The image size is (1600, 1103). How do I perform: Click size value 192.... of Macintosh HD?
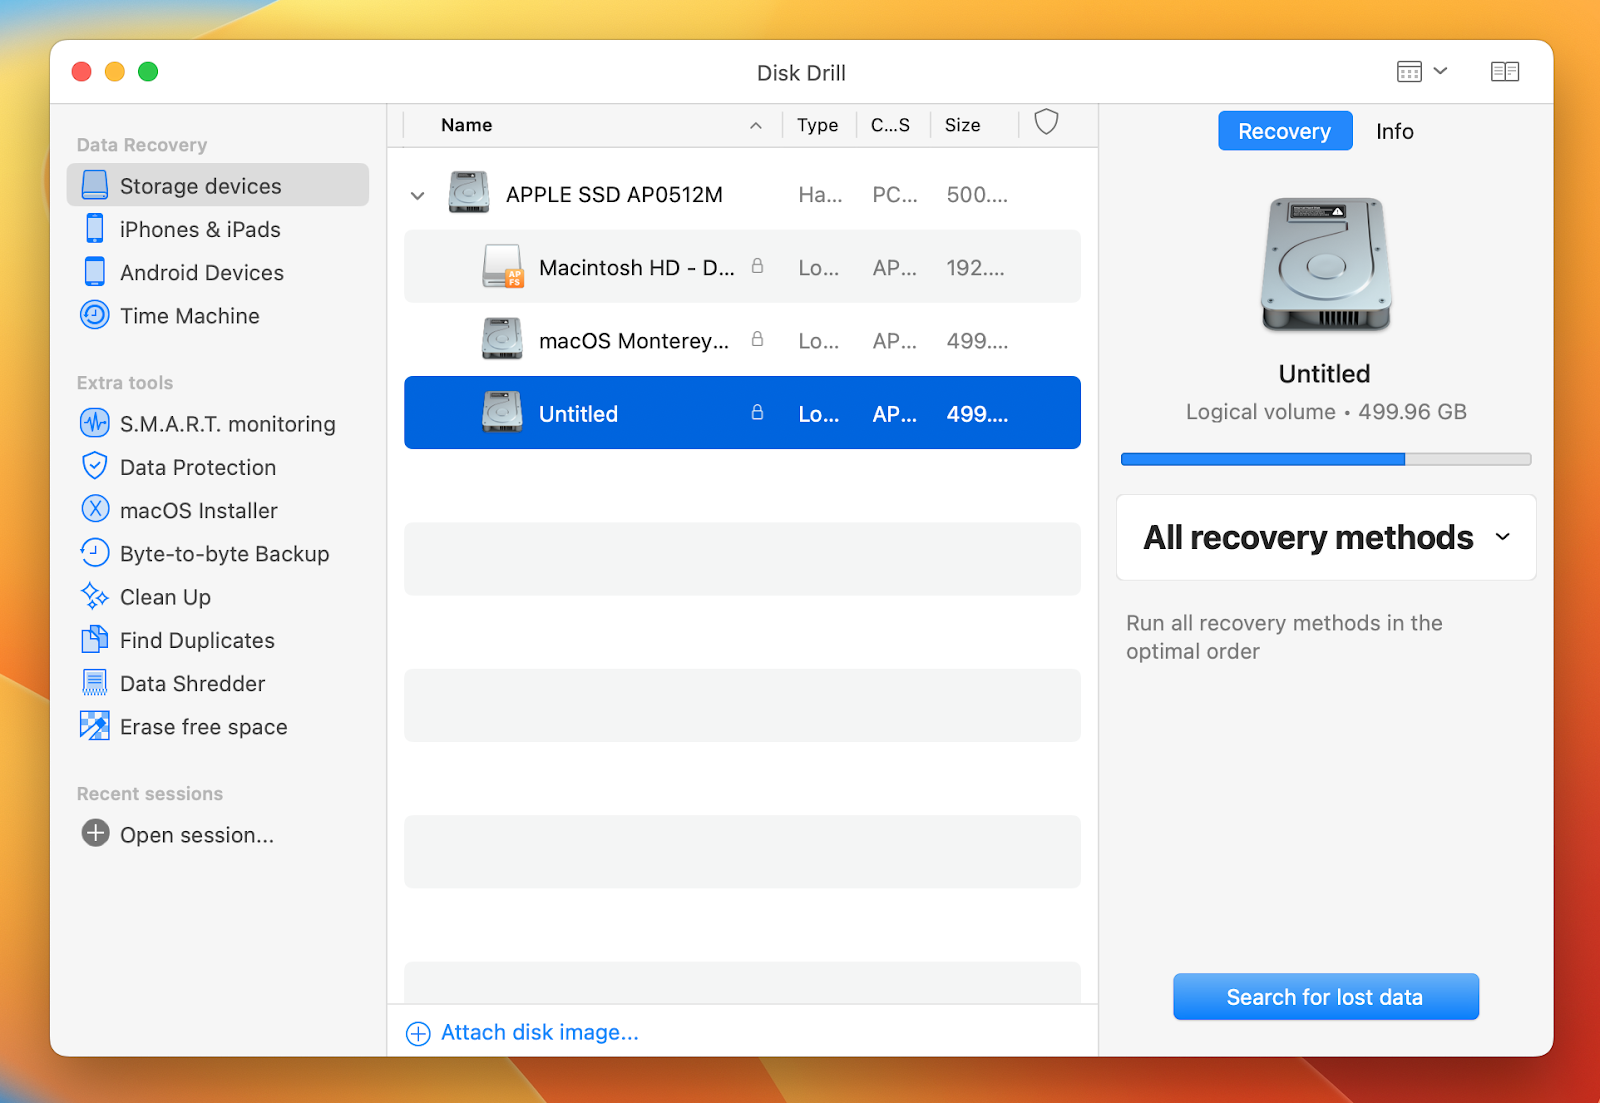click(975, 268)
